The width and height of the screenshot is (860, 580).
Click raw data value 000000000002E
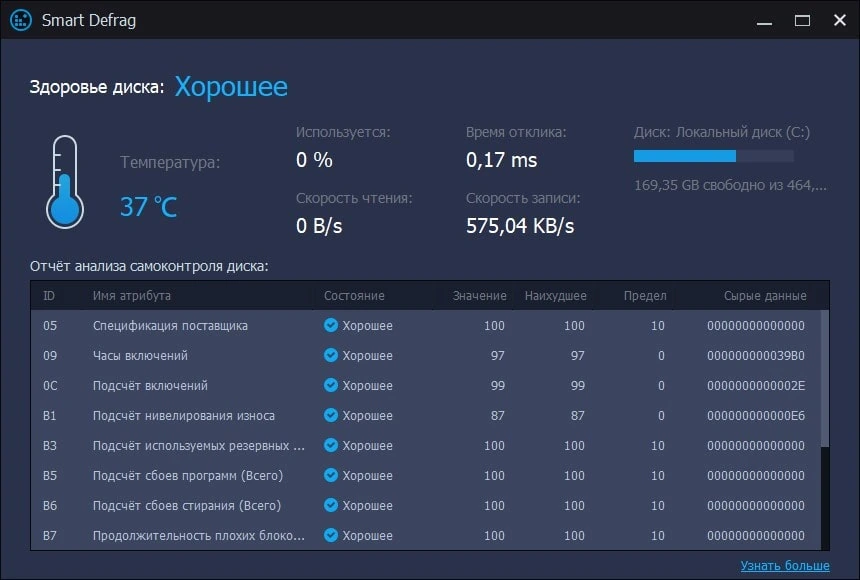tap(756, 385)
